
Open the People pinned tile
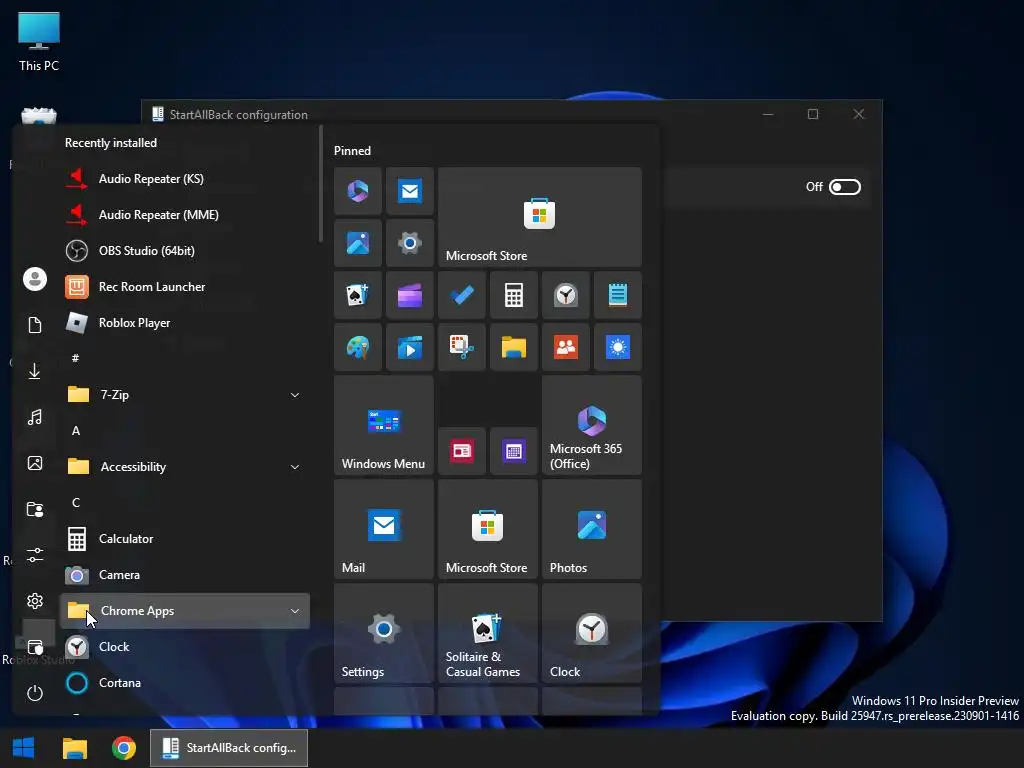[x=566, y=347]
